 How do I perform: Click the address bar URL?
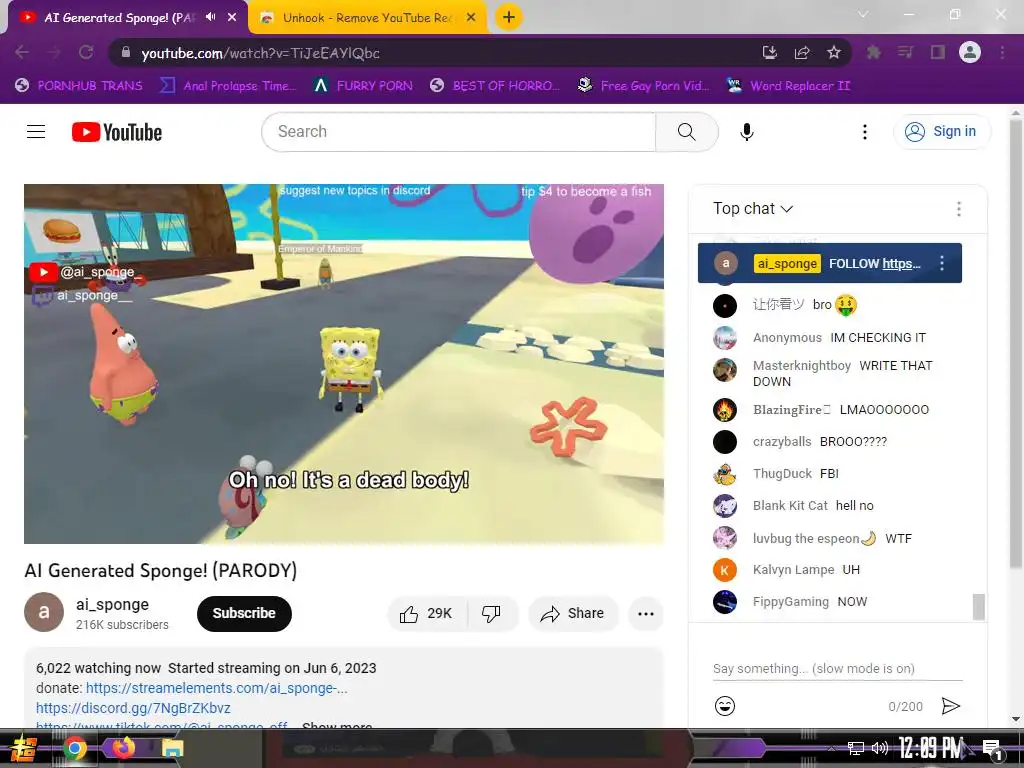pyautogui.click(x=260, y=53)
